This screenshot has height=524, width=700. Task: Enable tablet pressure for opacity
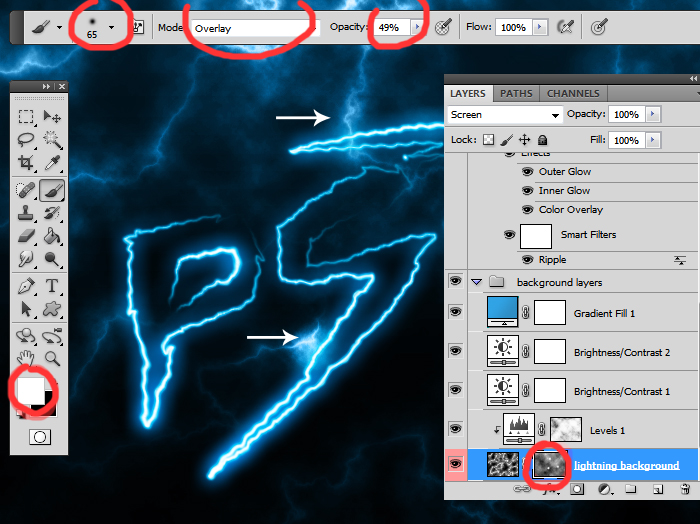click(x=443, y=27)
